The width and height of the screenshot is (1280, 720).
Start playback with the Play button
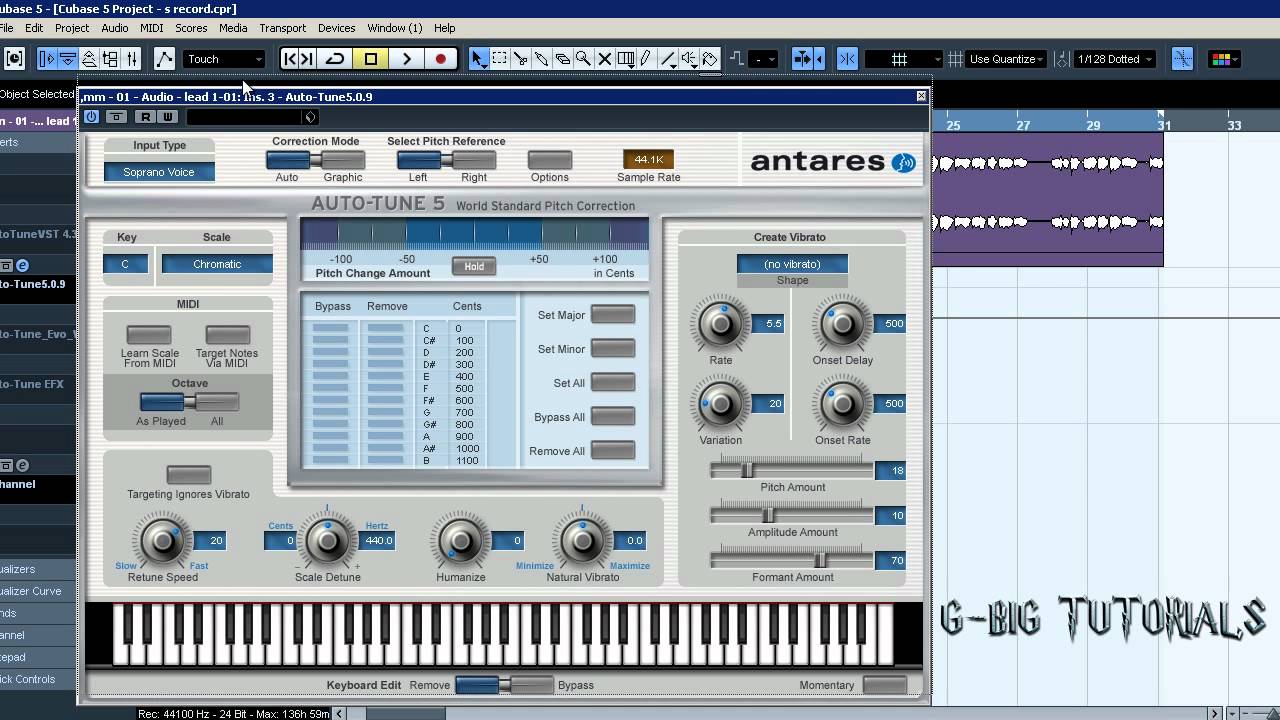click(406, 59)
